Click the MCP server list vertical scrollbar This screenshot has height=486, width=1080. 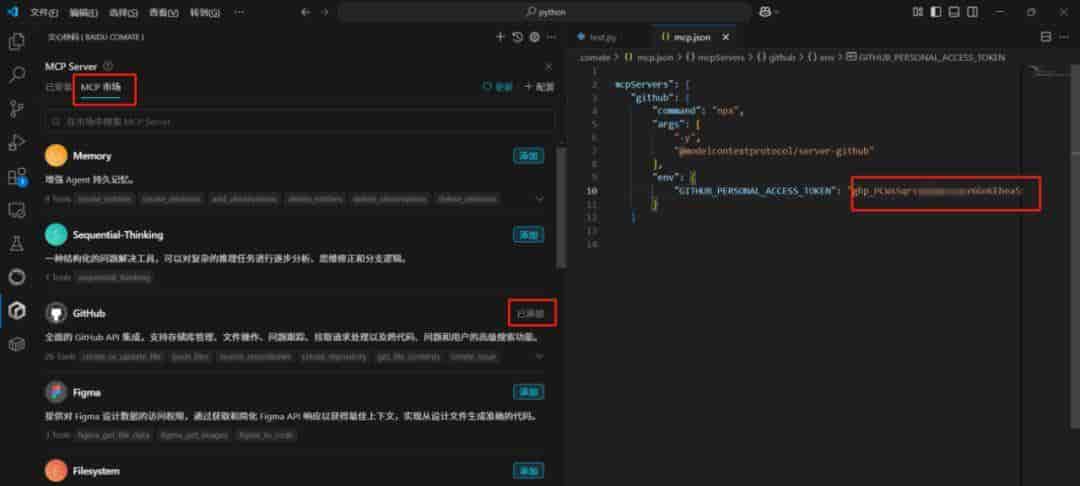[x=561, y=207]
